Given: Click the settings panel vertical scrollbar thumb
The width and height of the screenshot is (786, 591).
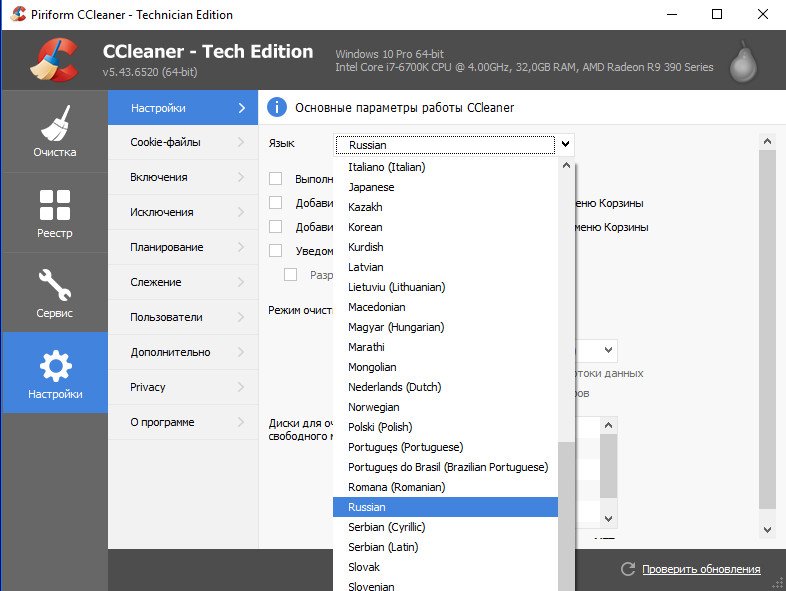Looking at the screenshot, I should pyautogui.click(x=767, y=329).
